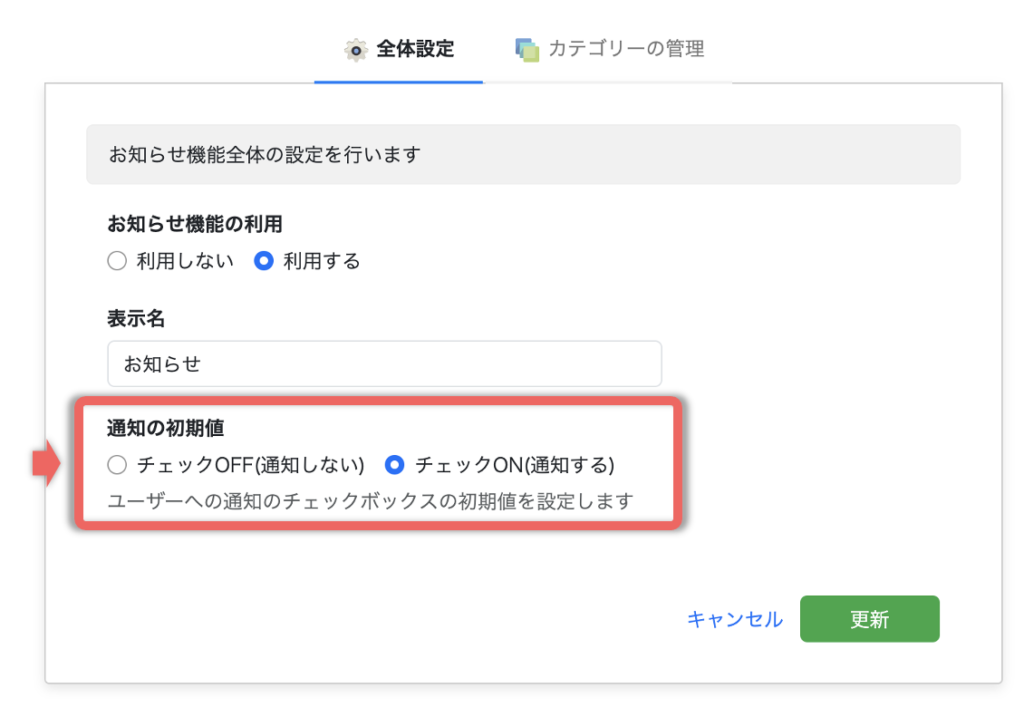1024x707 pixels.
Task: Click the キャンセル link
Action: point(735,619)
